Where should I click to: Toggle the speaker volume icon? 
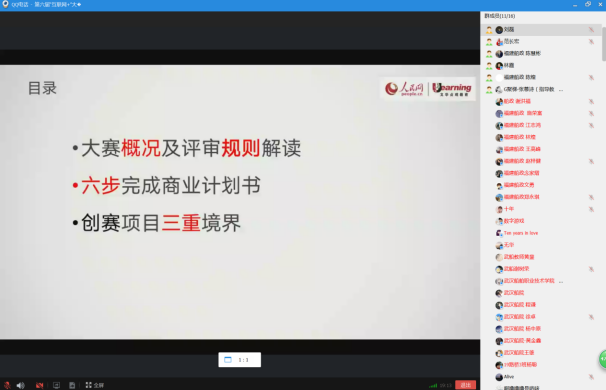tap(21, 385)
